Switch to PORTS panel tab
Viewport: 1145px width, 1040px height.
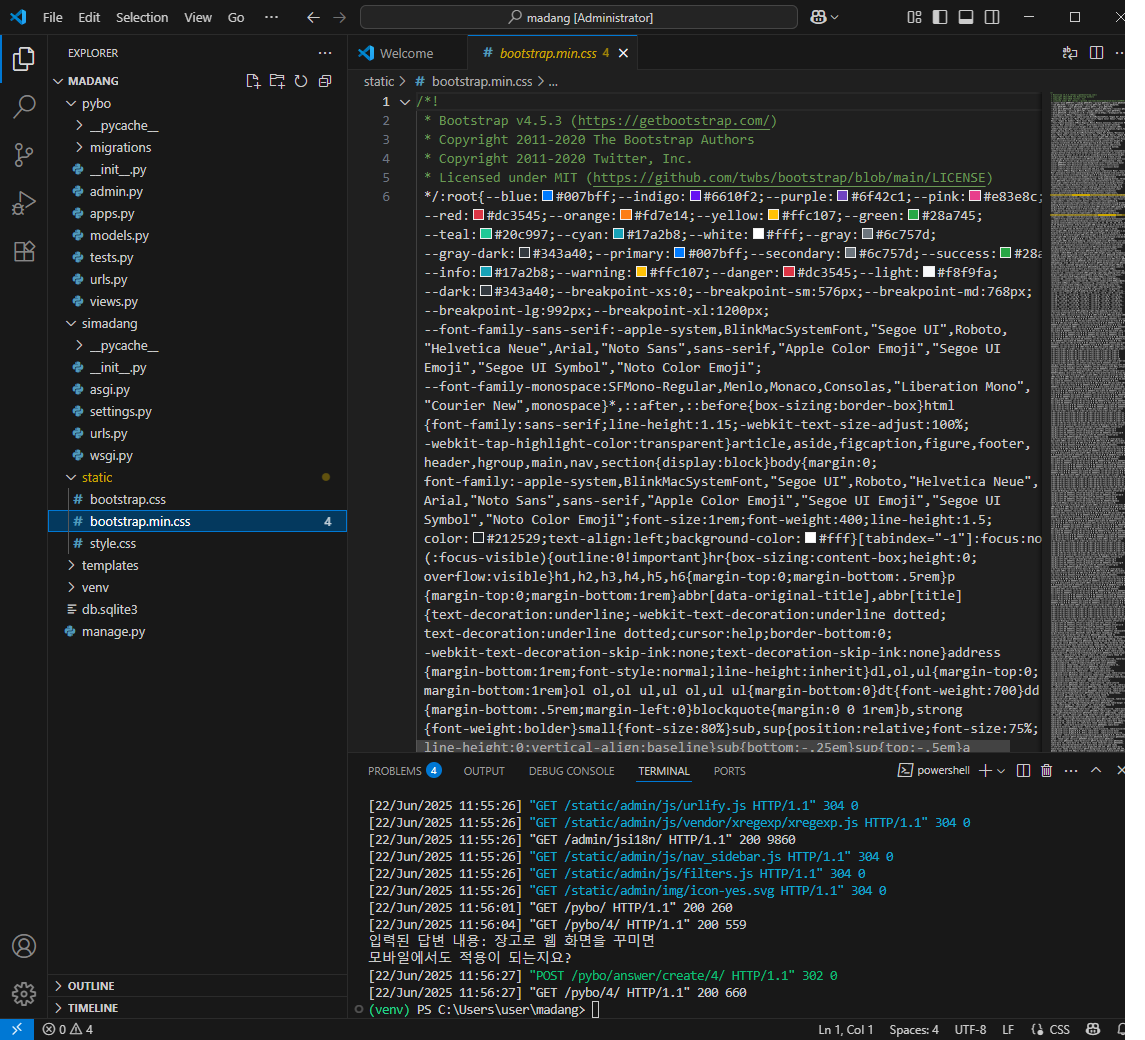(x=729, y=771)
